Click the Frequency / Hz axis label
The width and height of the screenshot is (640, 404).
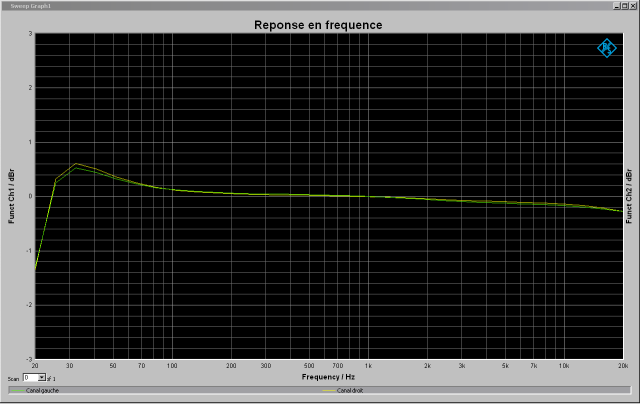click(329, 377)
